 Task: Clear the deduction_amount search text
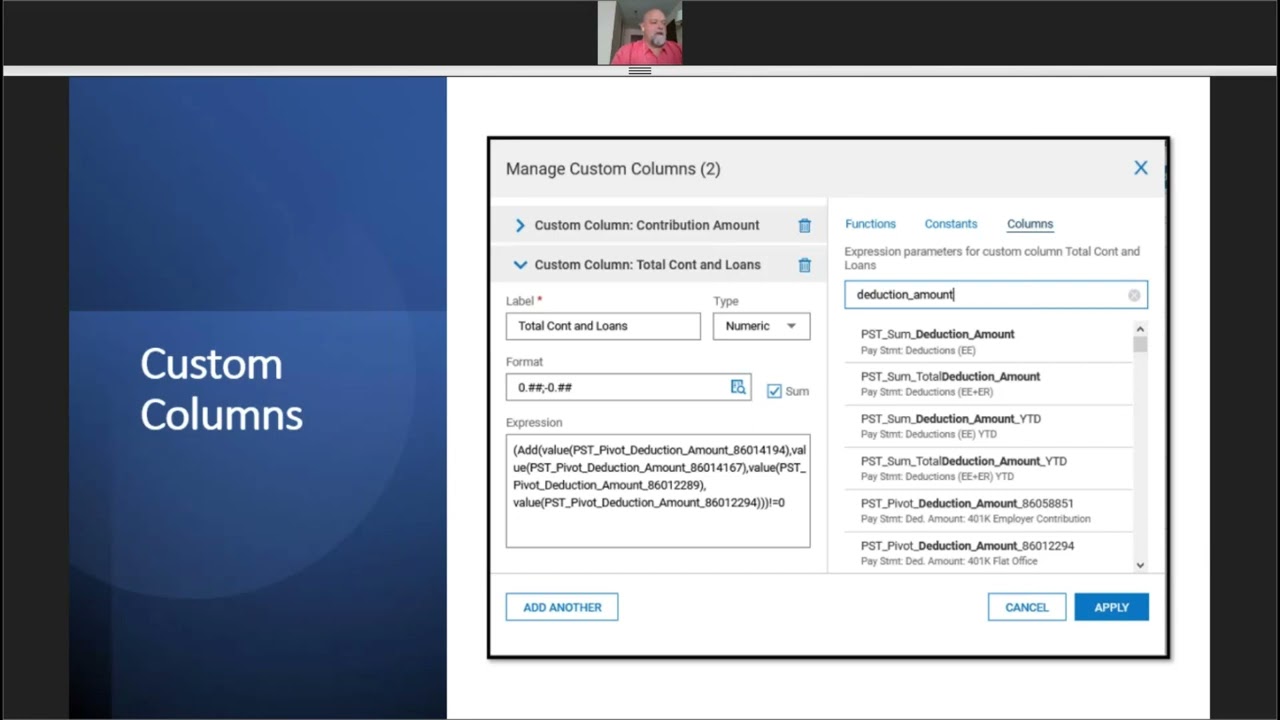tap(1134, 295)
